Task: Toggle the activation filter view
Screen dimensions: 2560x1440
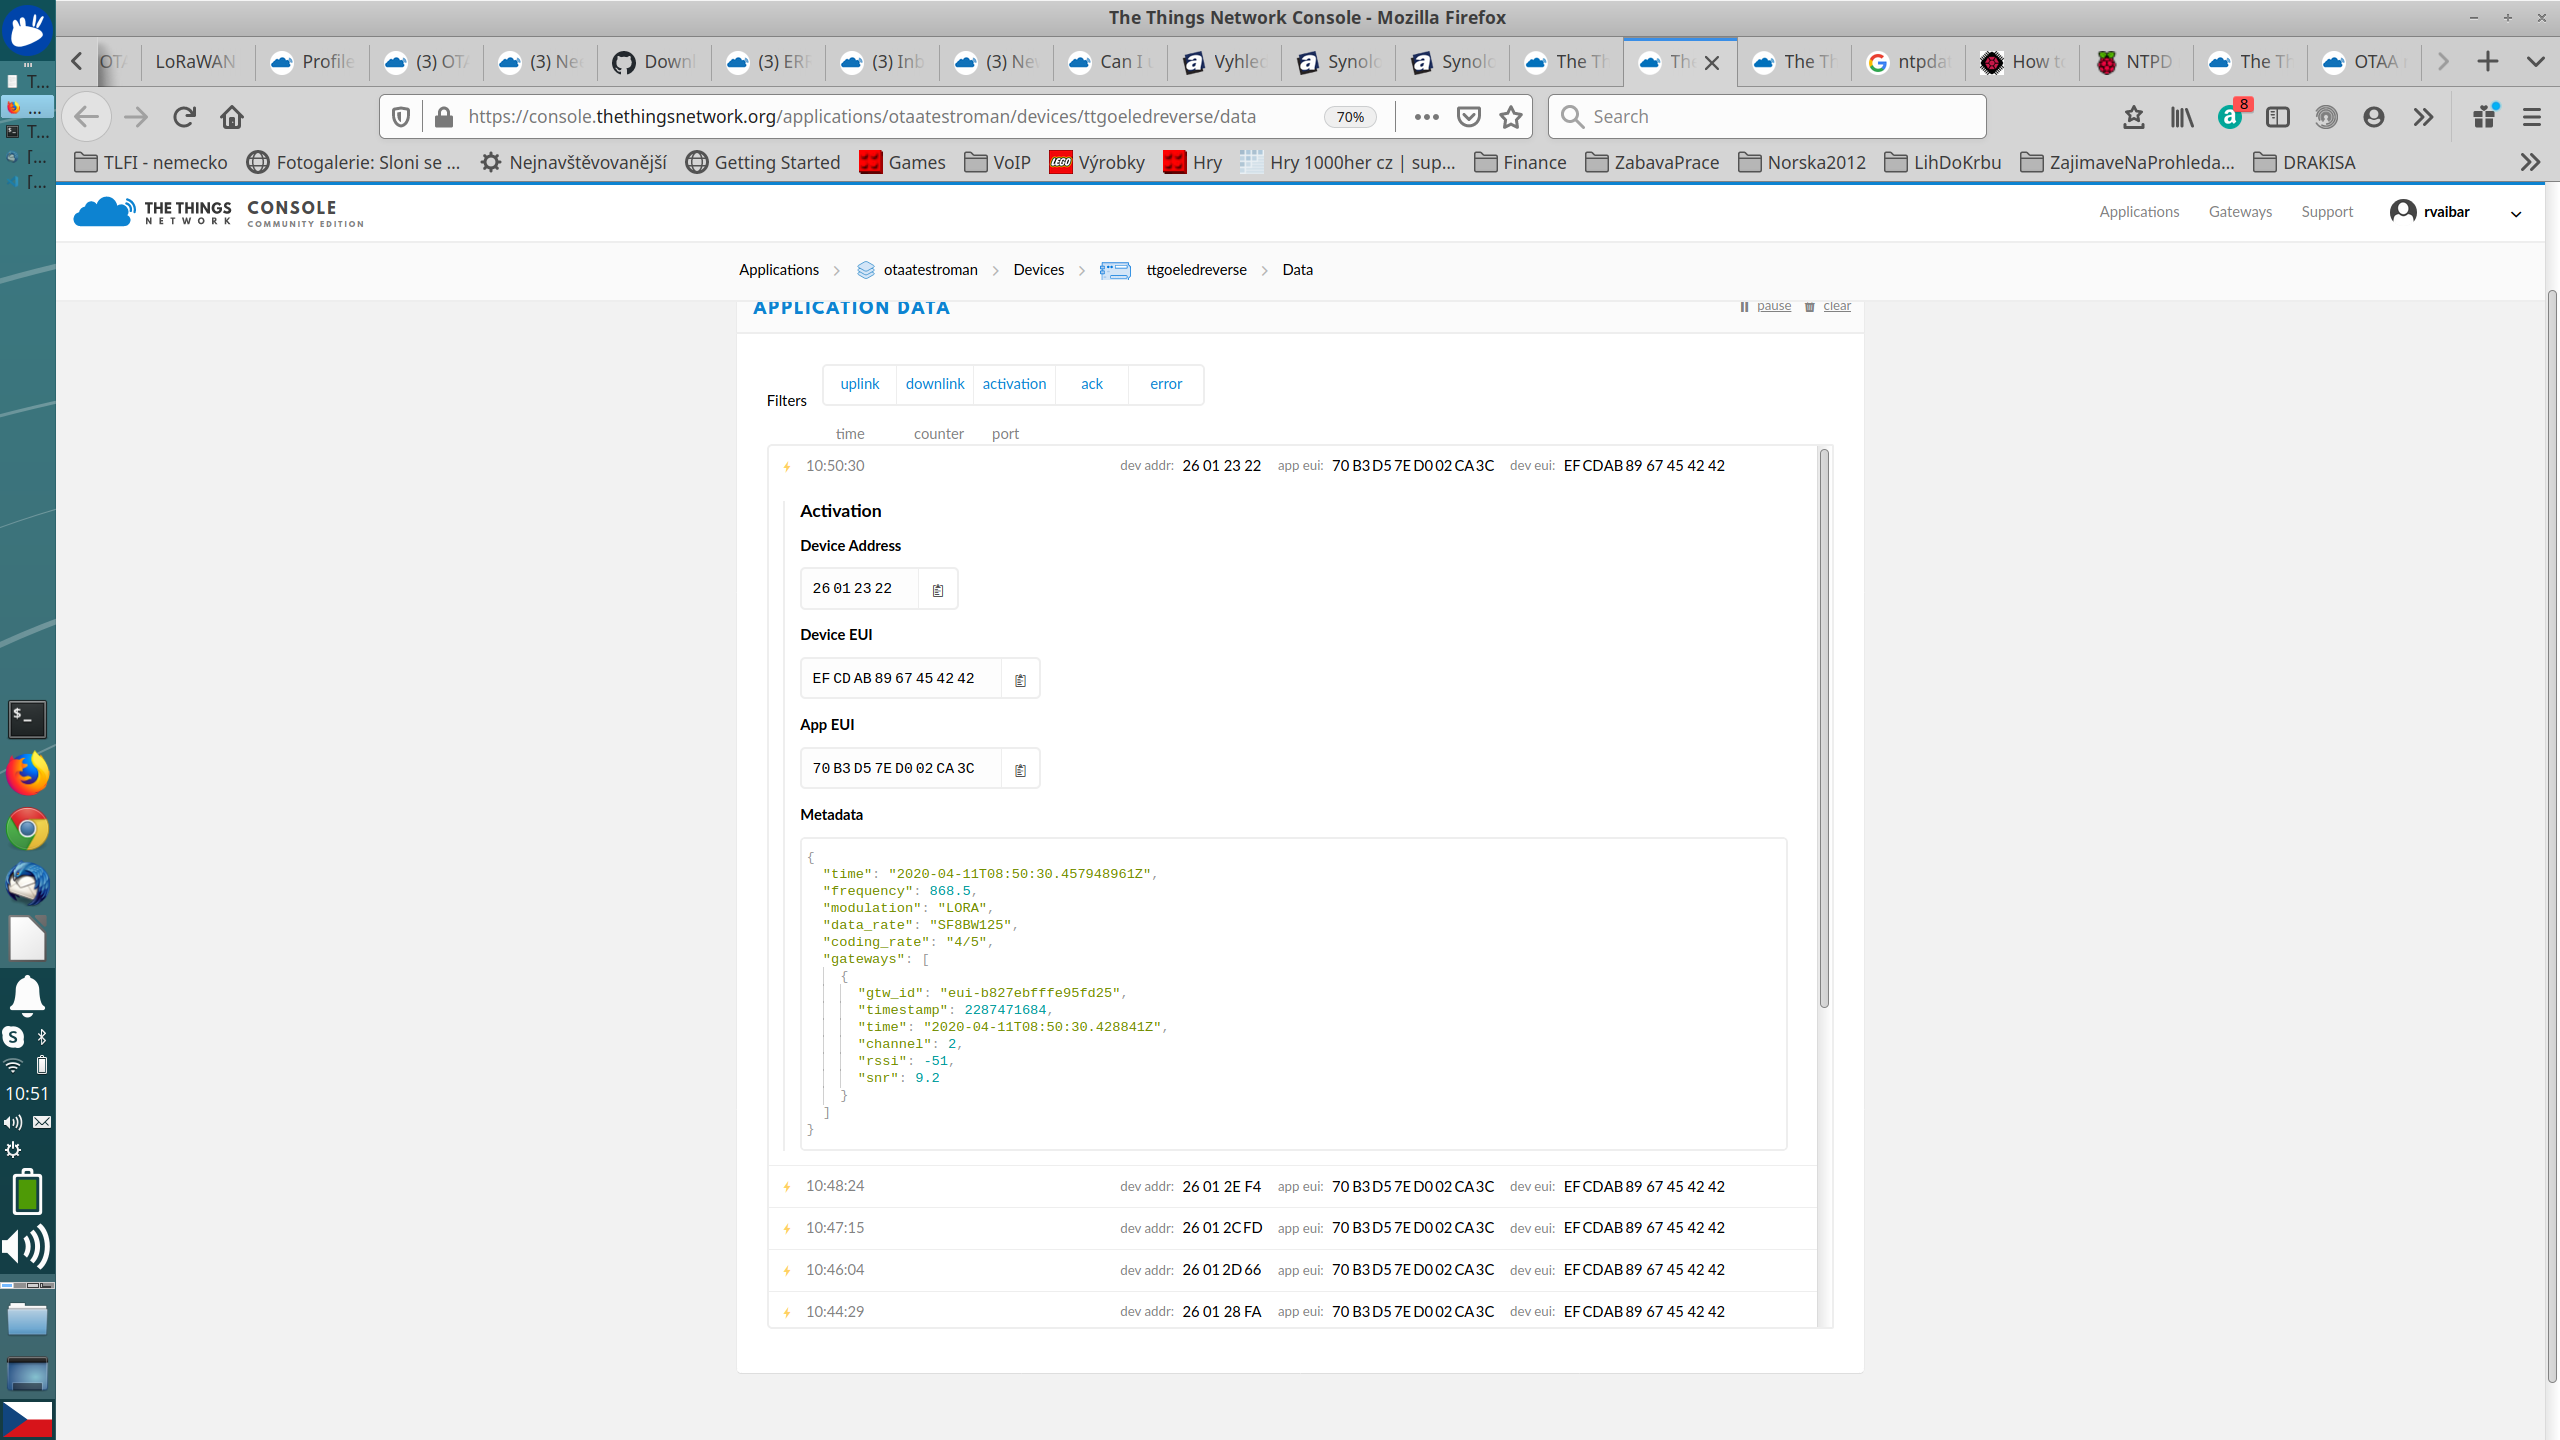Action: pos(1013,383)
